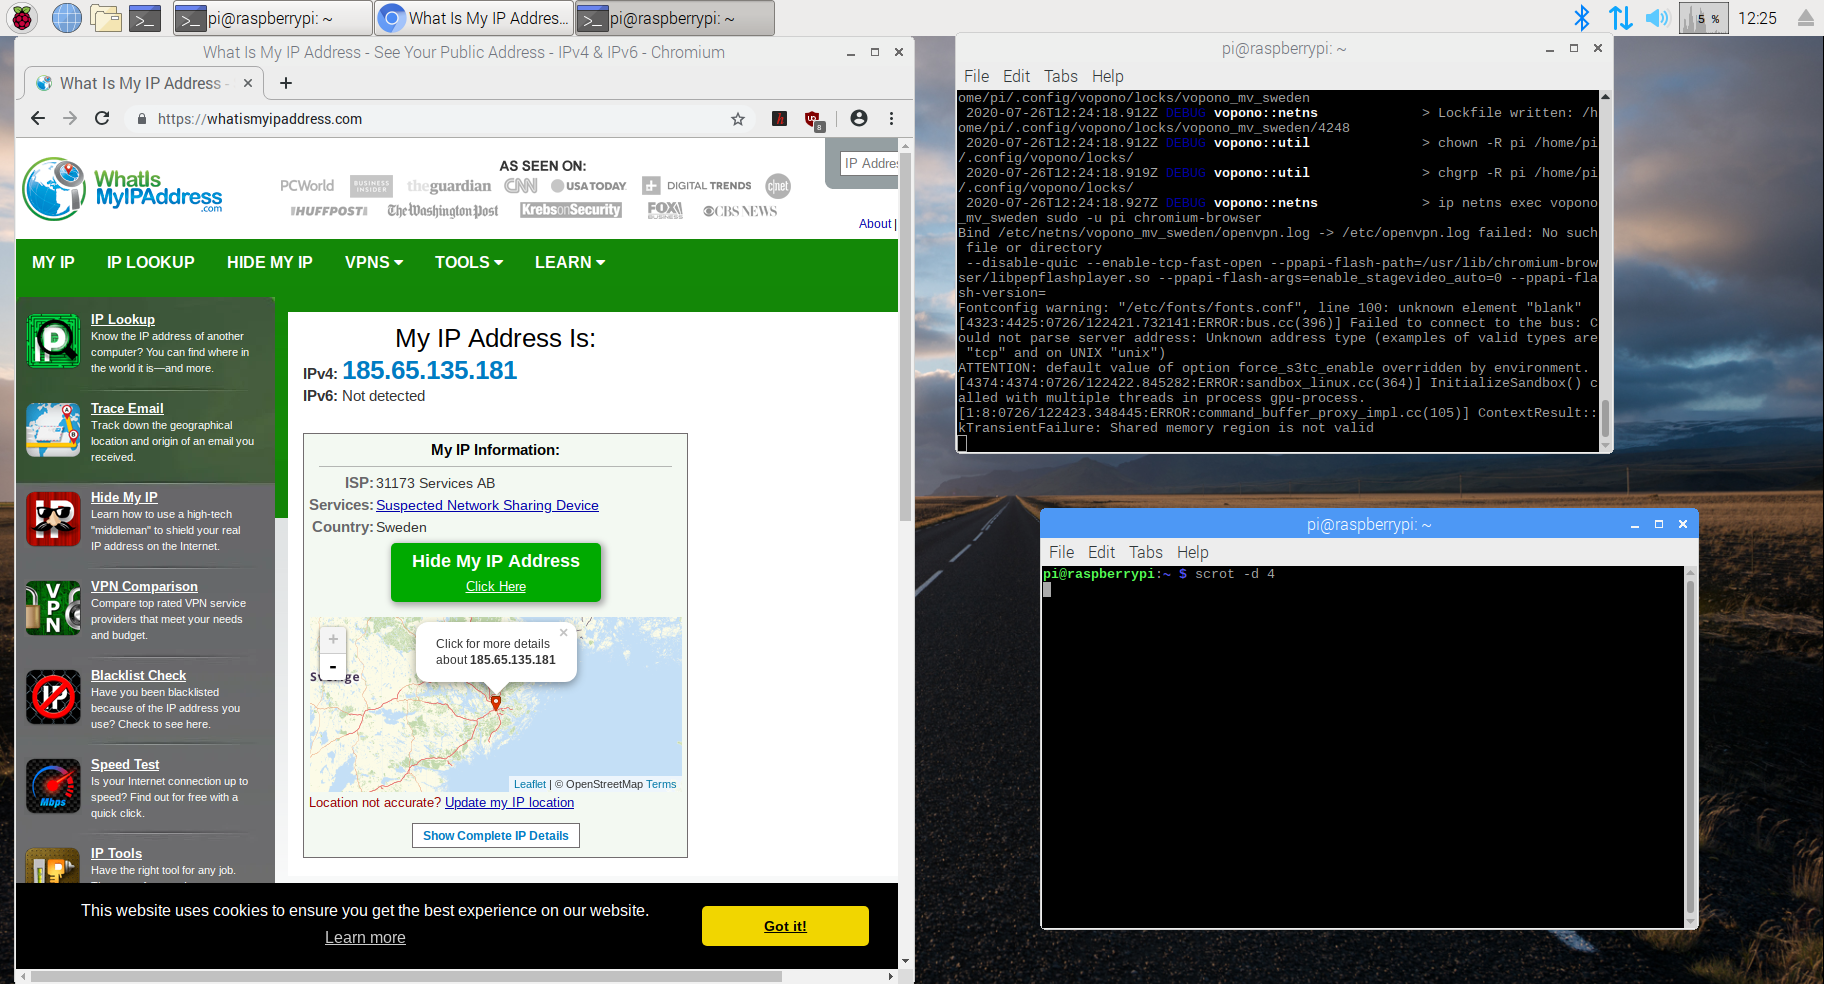The width and height of the screenshot is (1824, 984).
Task: Click the browser horizontal scrollbar
Action: [x=405, y=976]
